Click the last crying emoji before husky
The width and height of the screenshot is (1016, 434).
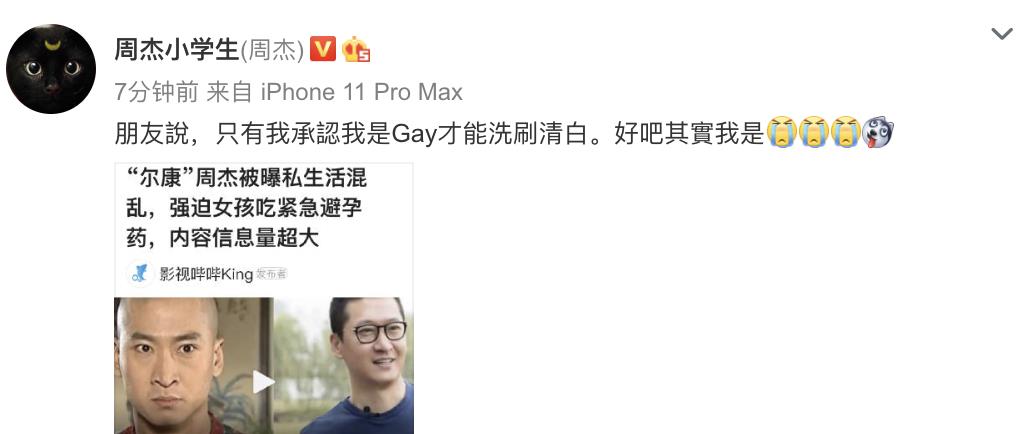coord(846,132)
